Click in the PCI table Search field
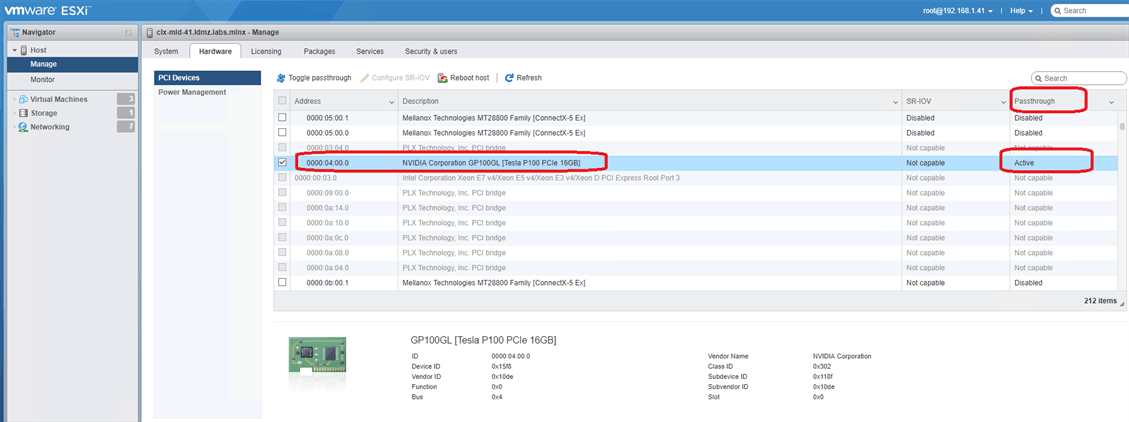The width and height of the screenshot is (1129, 422). pyautogui.click(x=1079, y=78)
